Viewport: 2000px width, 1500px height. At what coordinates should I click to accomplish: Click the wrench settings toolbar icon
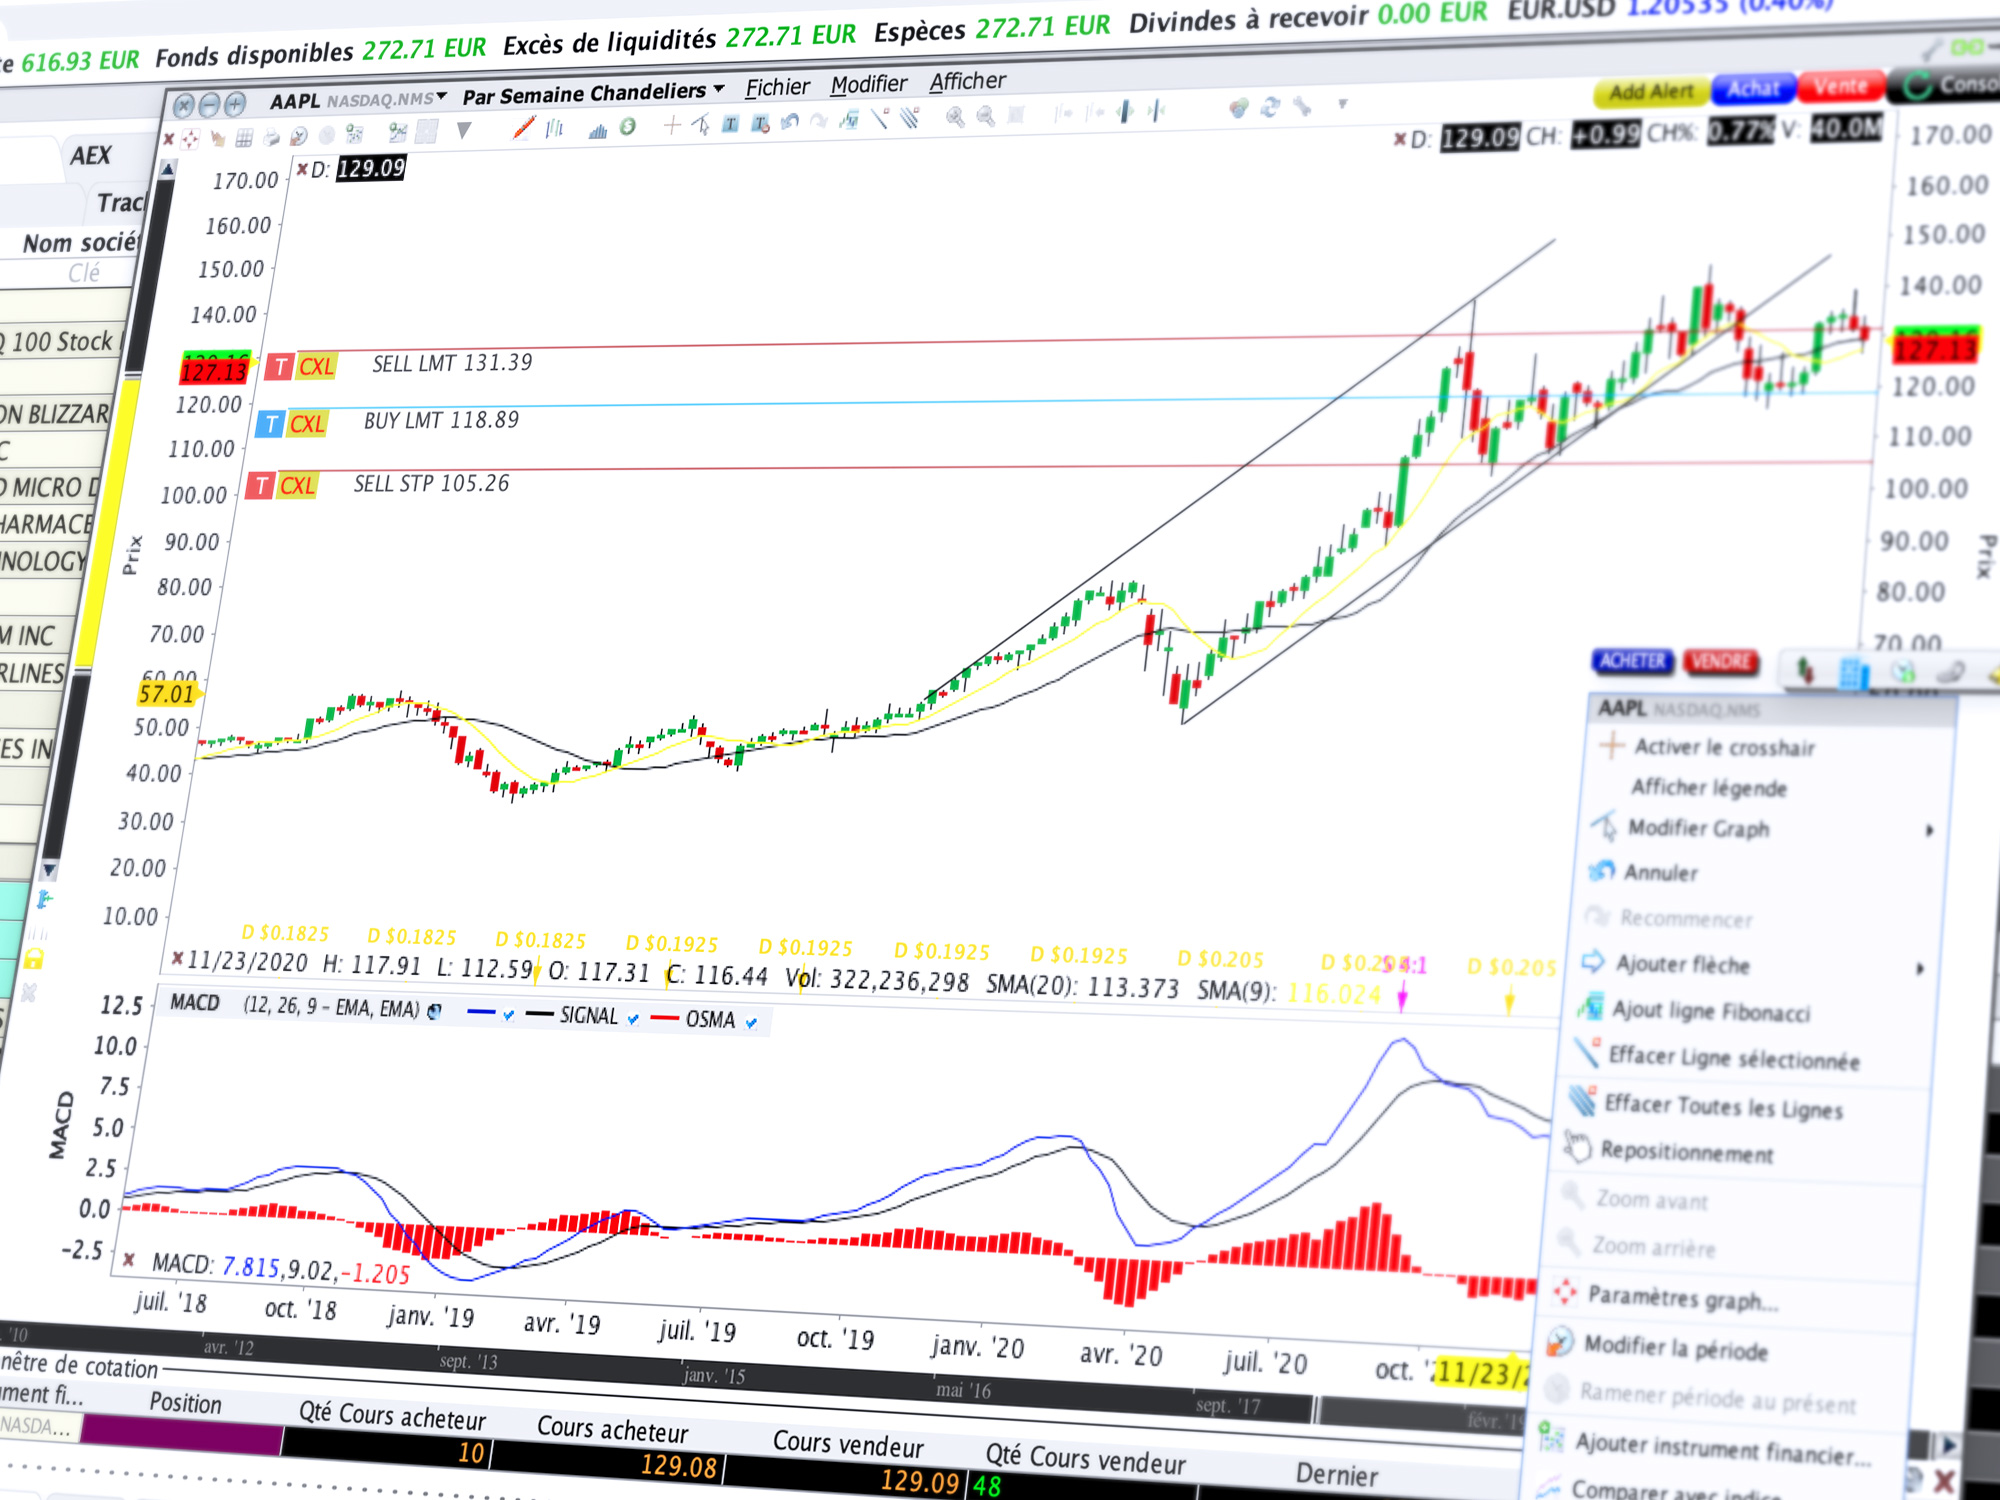click(1302, 106)
